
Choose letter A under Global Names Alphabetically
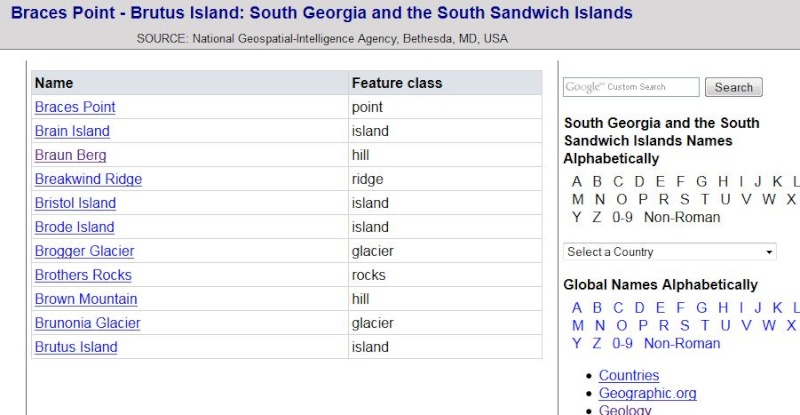click(x=577, y=307)
